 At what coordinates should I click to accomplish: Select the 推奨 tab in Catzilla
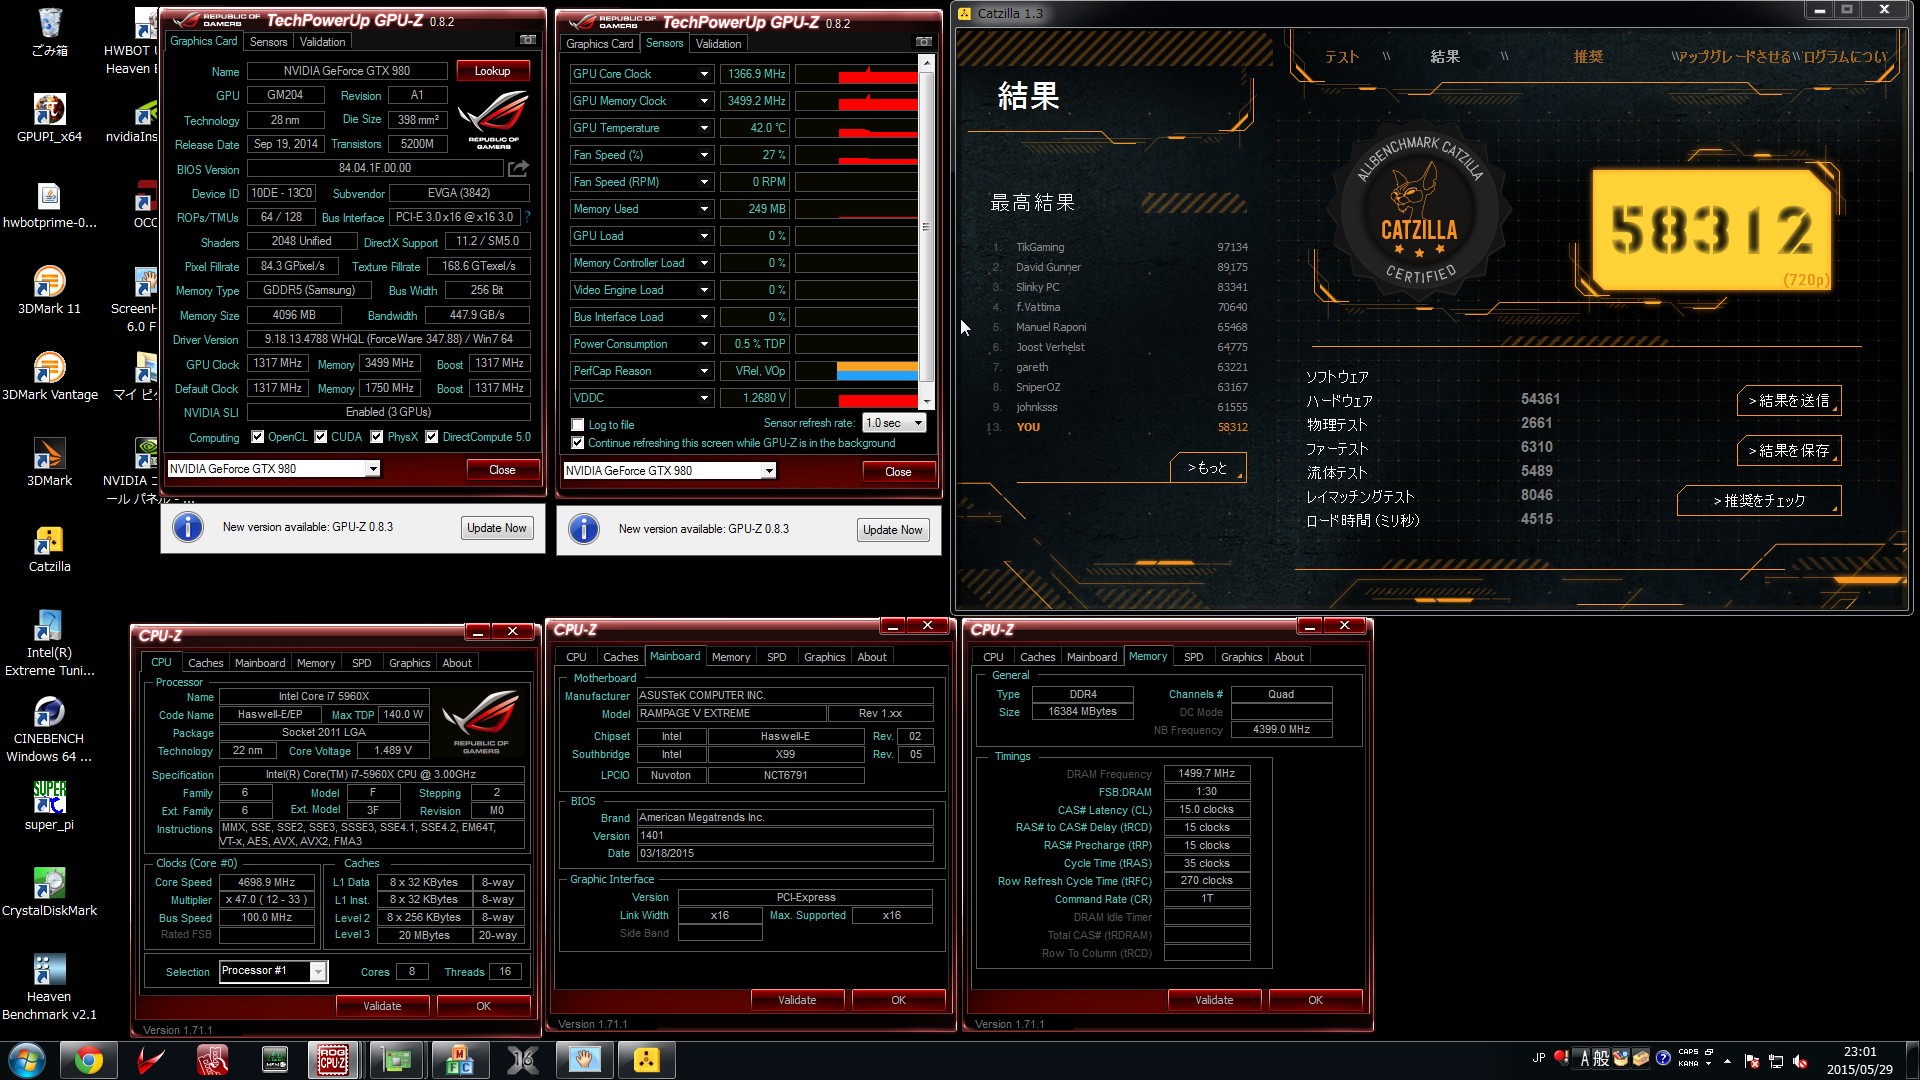1588,57
